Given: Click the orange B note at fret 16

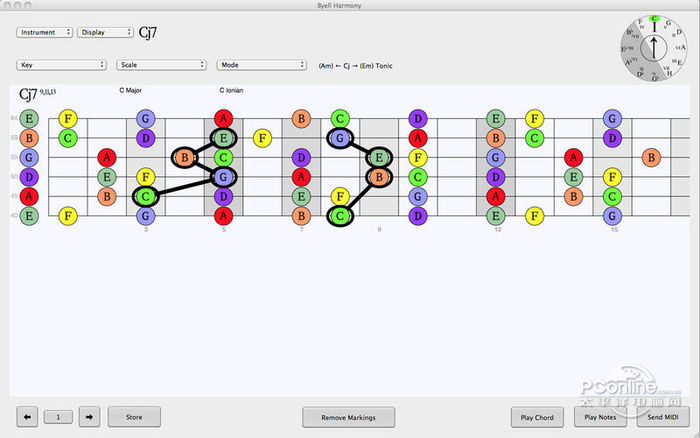Looking at the screenshot, I should [x=651, y=158].
